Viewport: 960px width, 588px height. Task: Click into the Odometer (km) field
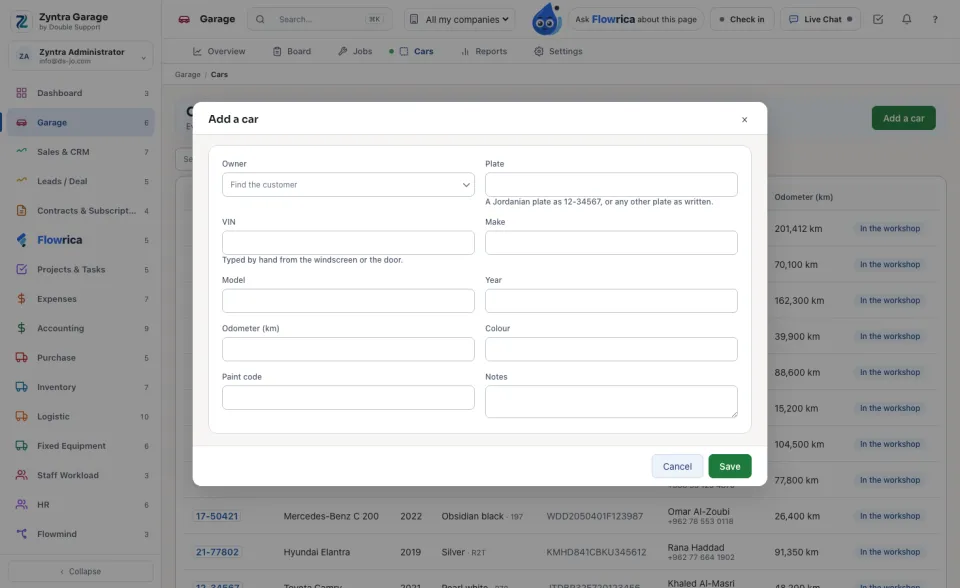click(348, 349)
